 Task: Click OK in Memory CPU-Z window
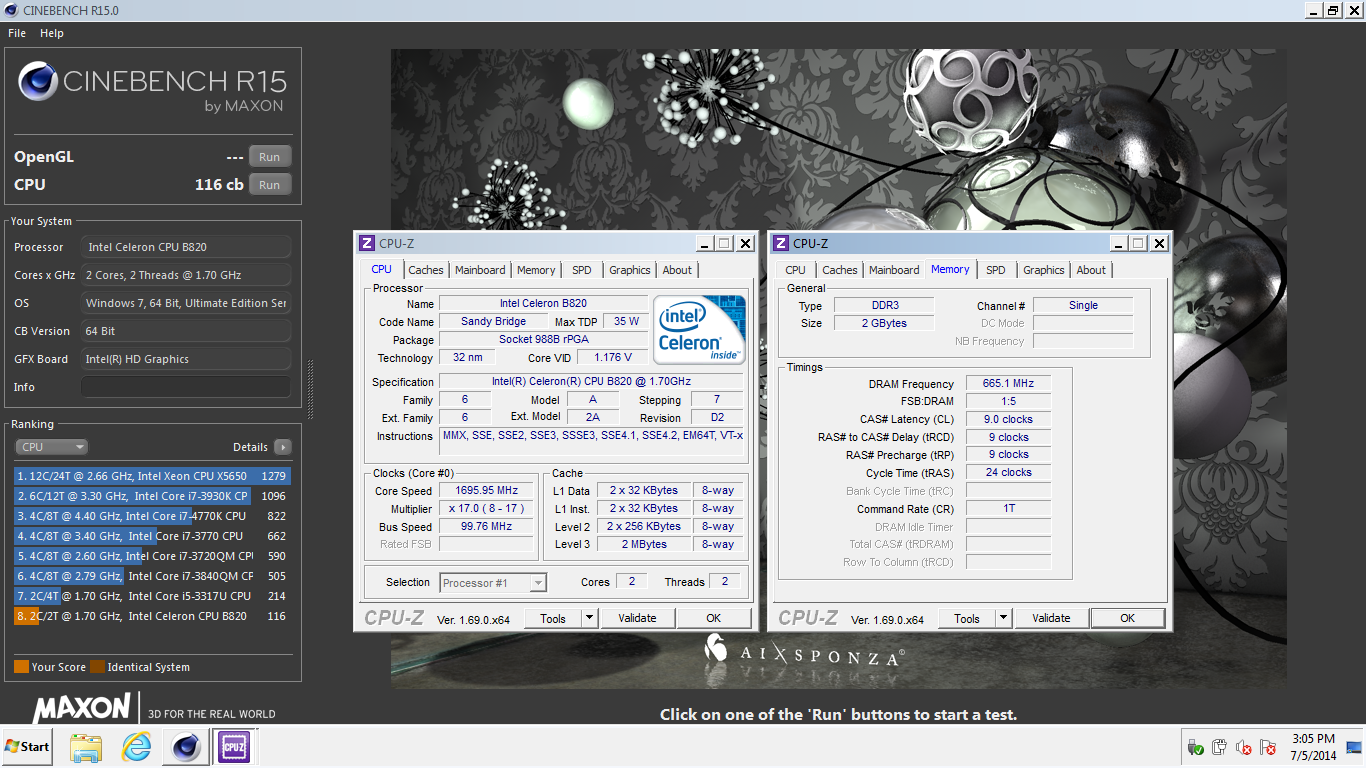point(1128,618)
